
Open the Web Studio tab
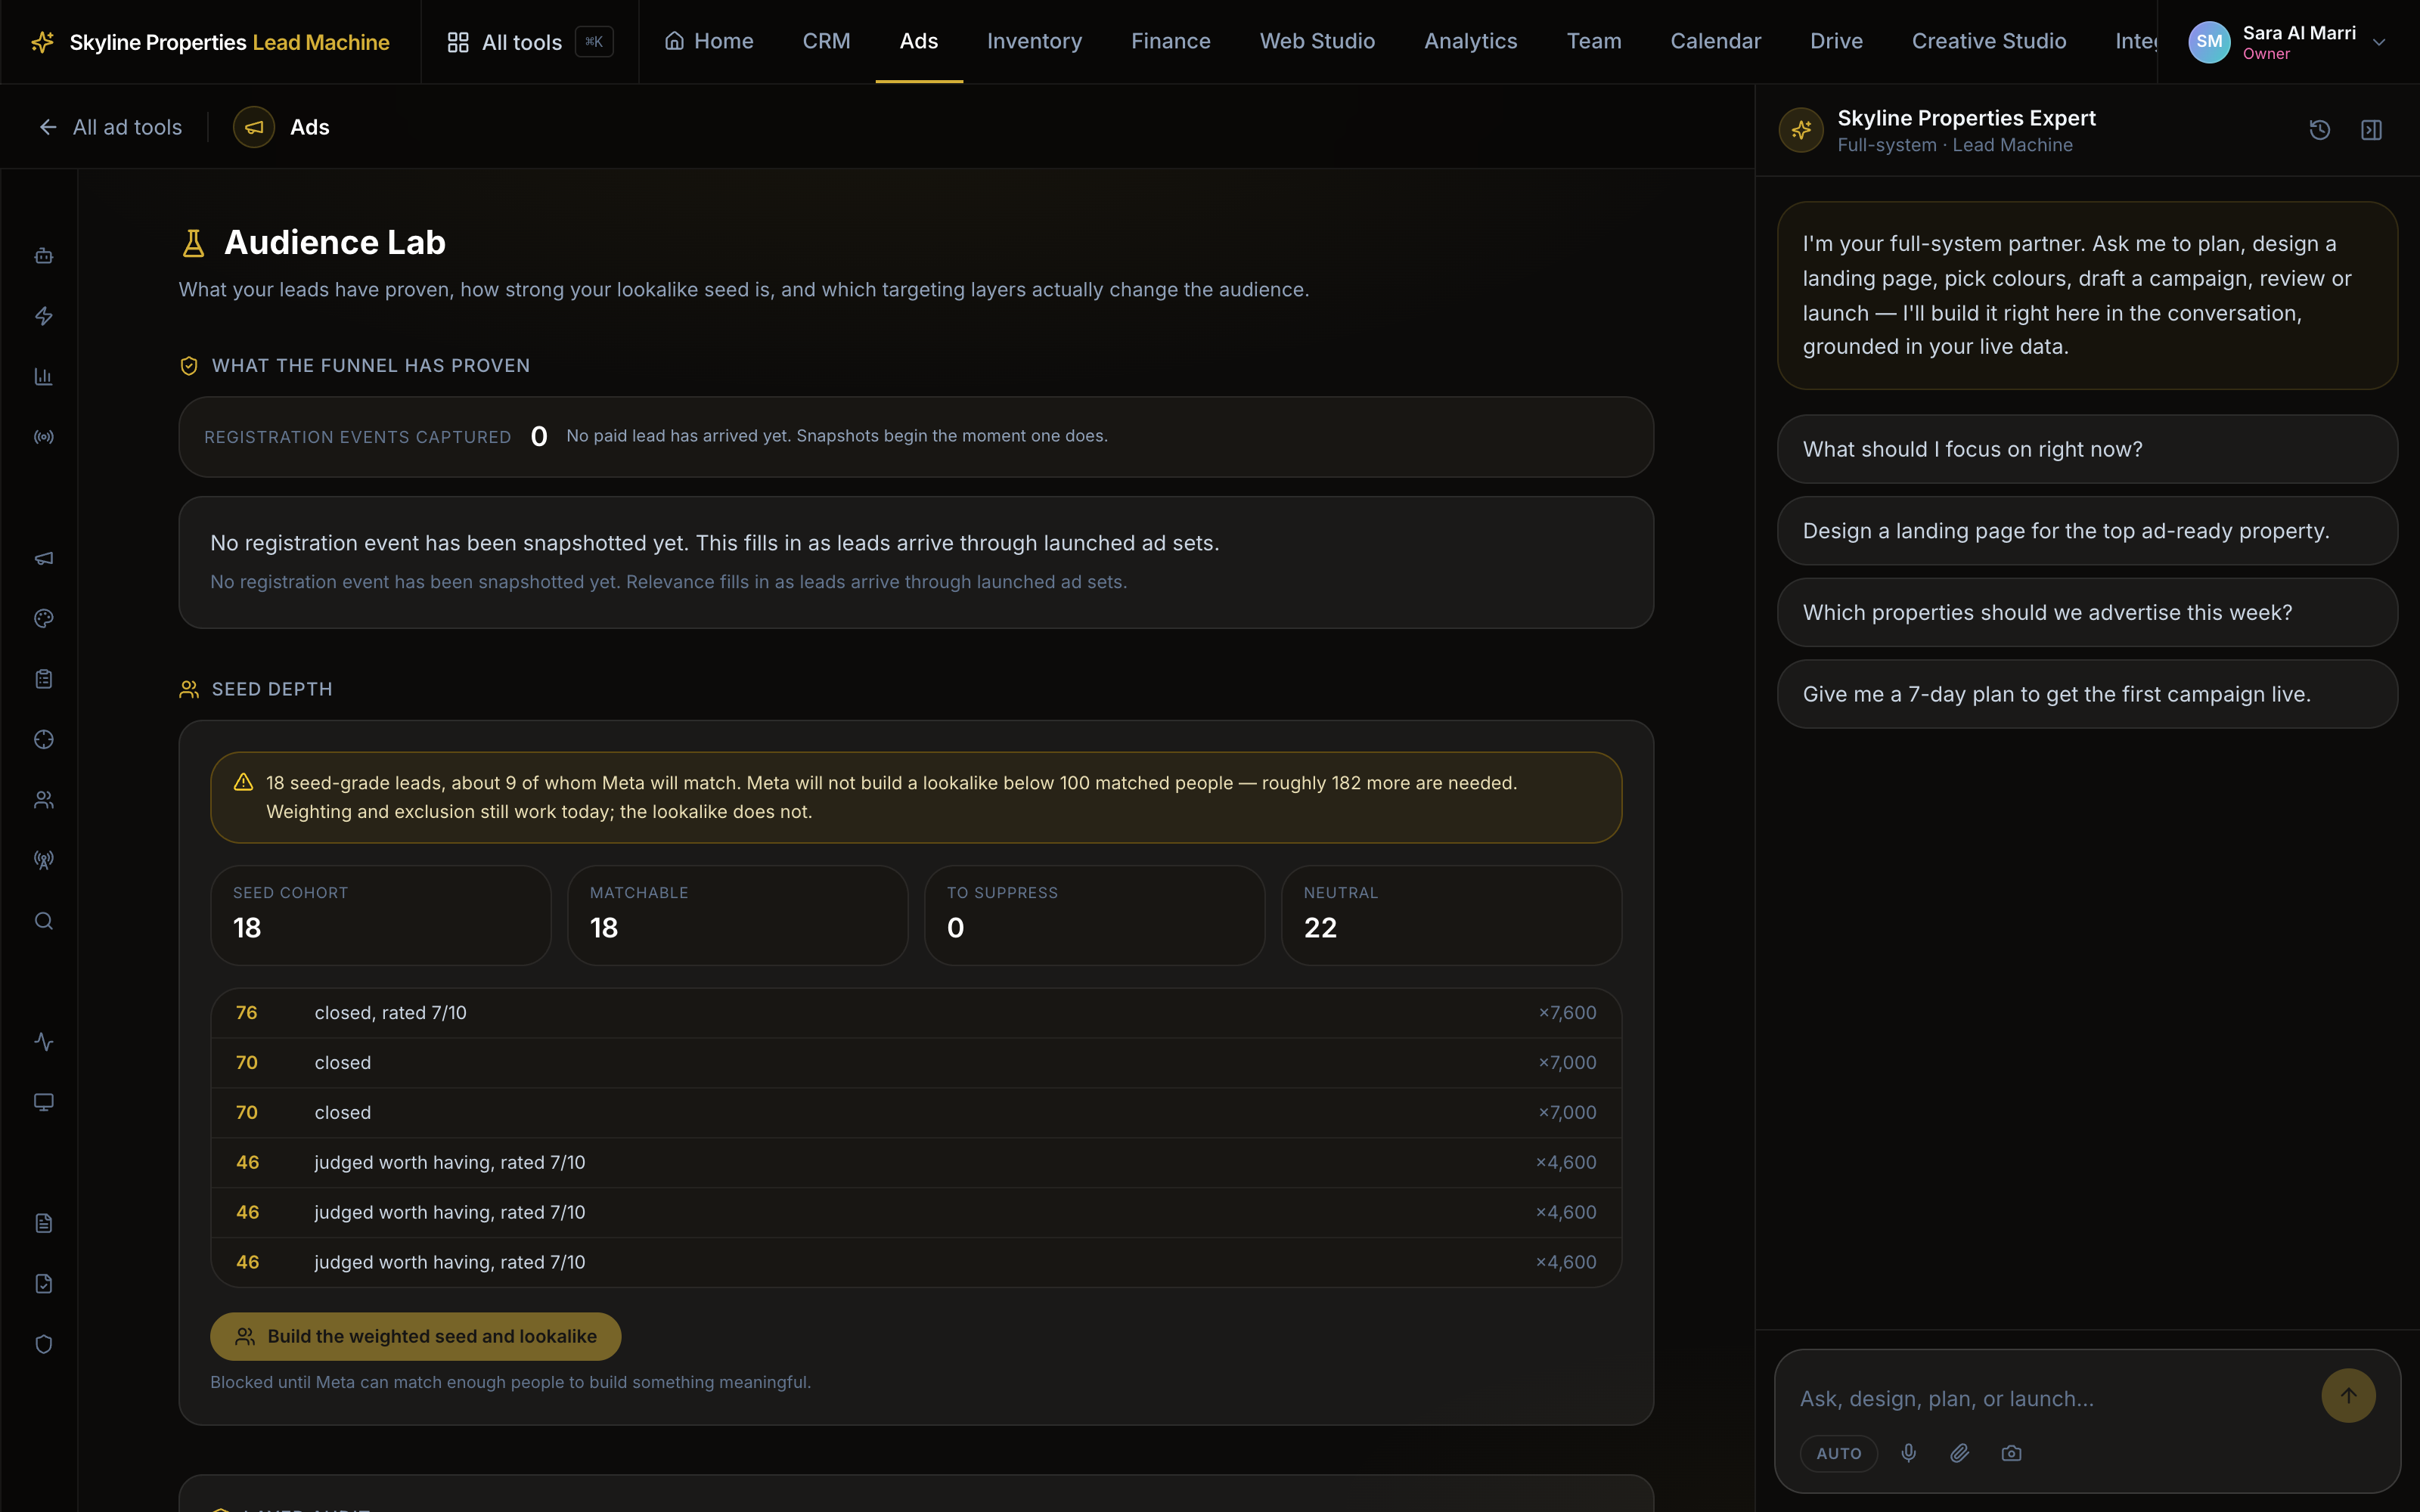tap(1317, 41)
